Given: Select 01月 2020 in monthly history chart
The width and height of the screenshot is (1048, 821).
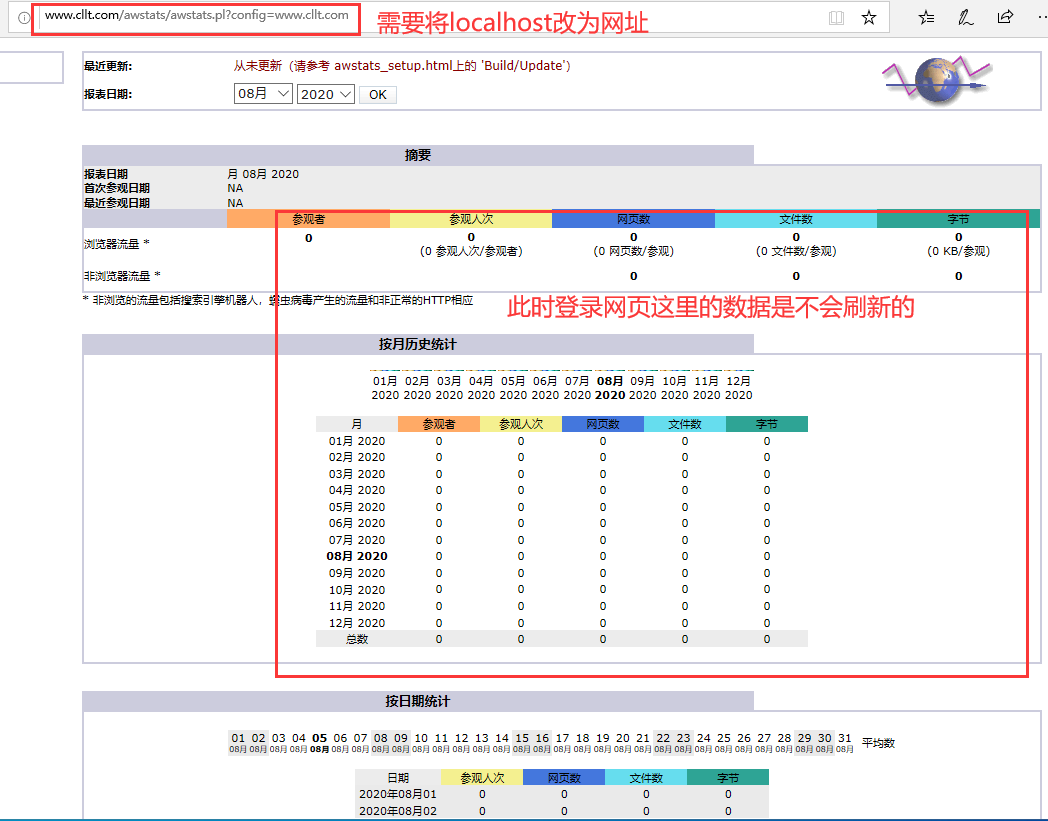Looking at the screenshot, I should 385,388.
